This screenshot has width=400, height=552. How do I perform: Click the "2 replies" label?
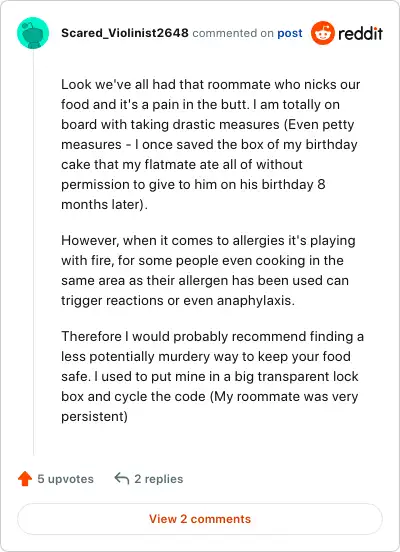click(159, 479)
